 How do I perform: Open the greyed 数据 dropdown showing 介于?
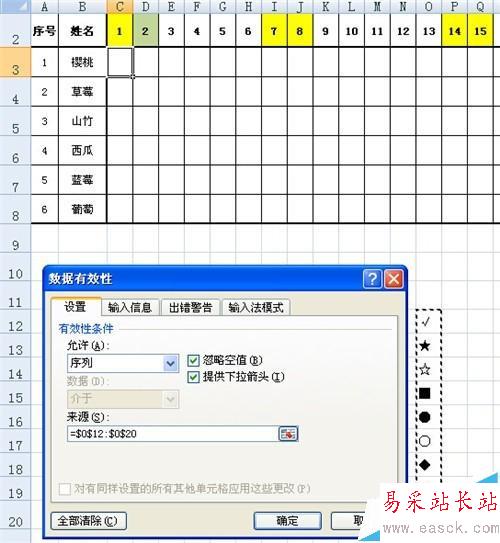pyautogui.click(x=123, y=399)
